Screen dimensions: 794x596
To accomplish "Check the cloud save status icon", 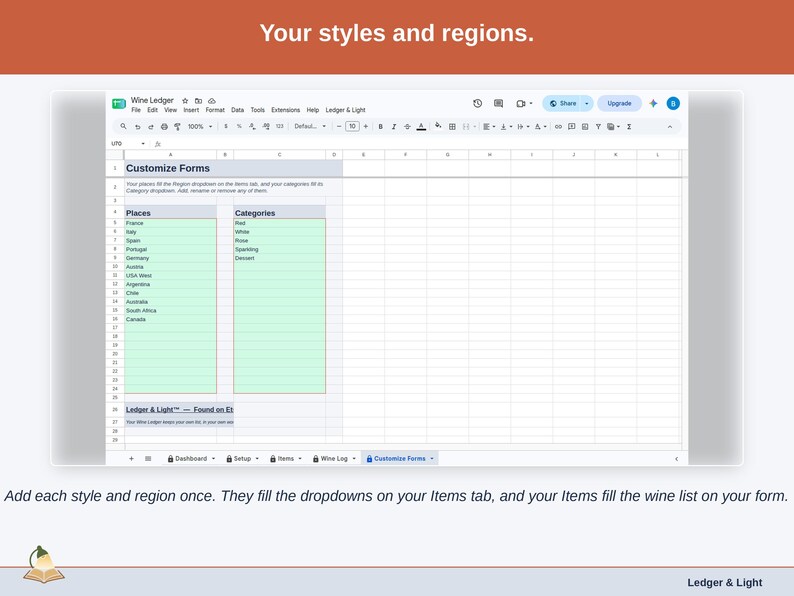I will [x=212, y=101].
